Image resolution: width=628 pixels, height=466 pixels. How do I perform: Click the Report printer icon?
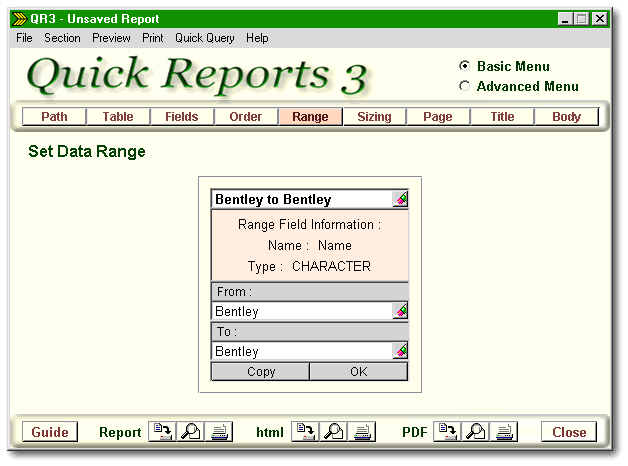tap(219, 432)
